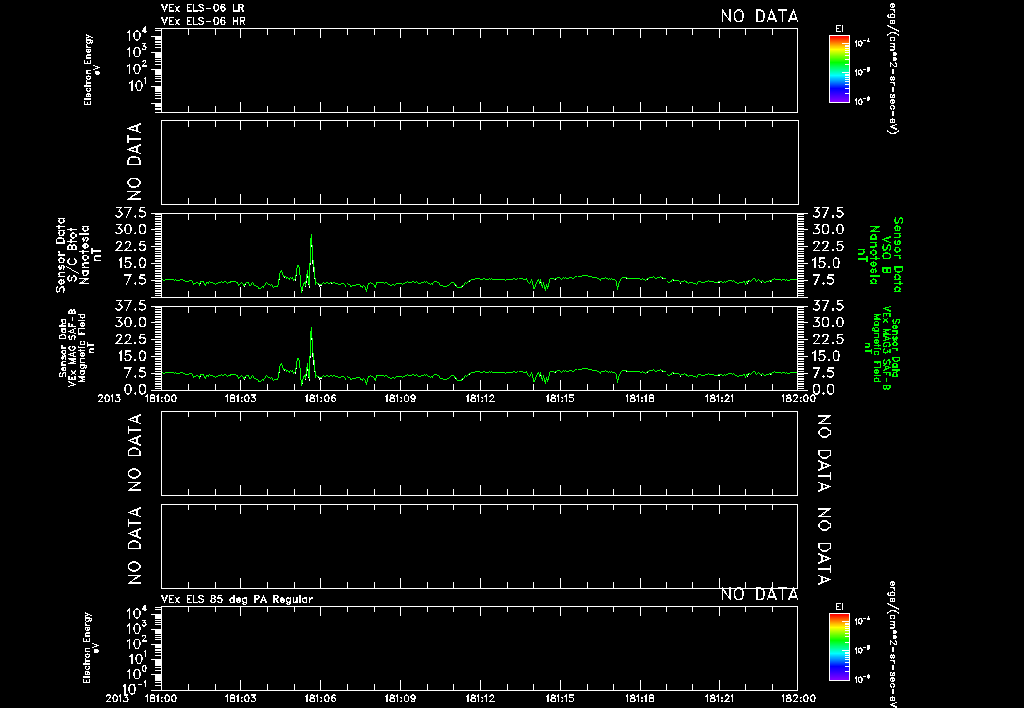This screenshot has height=708, width=1024.
Task: Click the green 'VEx MAG3 SAF-B' axis label
Action: [882, 347]
